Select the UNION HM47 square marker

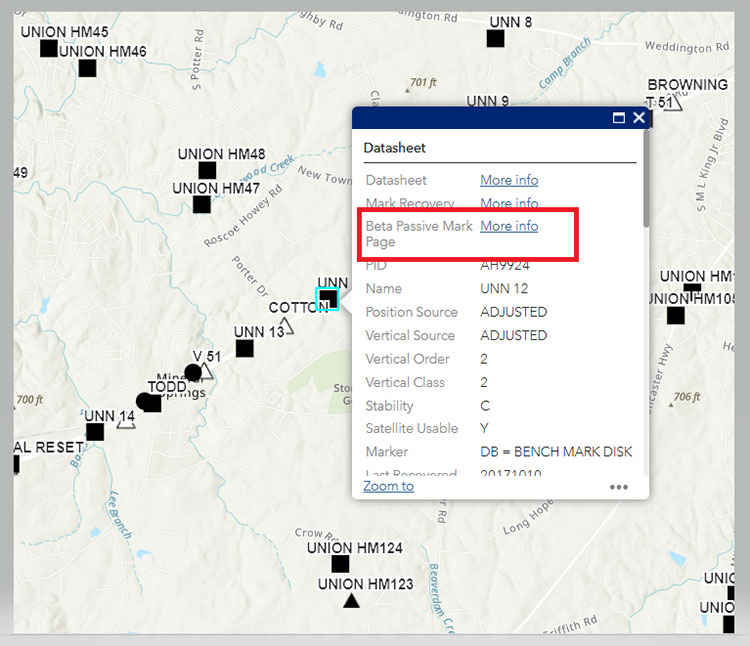201,205
